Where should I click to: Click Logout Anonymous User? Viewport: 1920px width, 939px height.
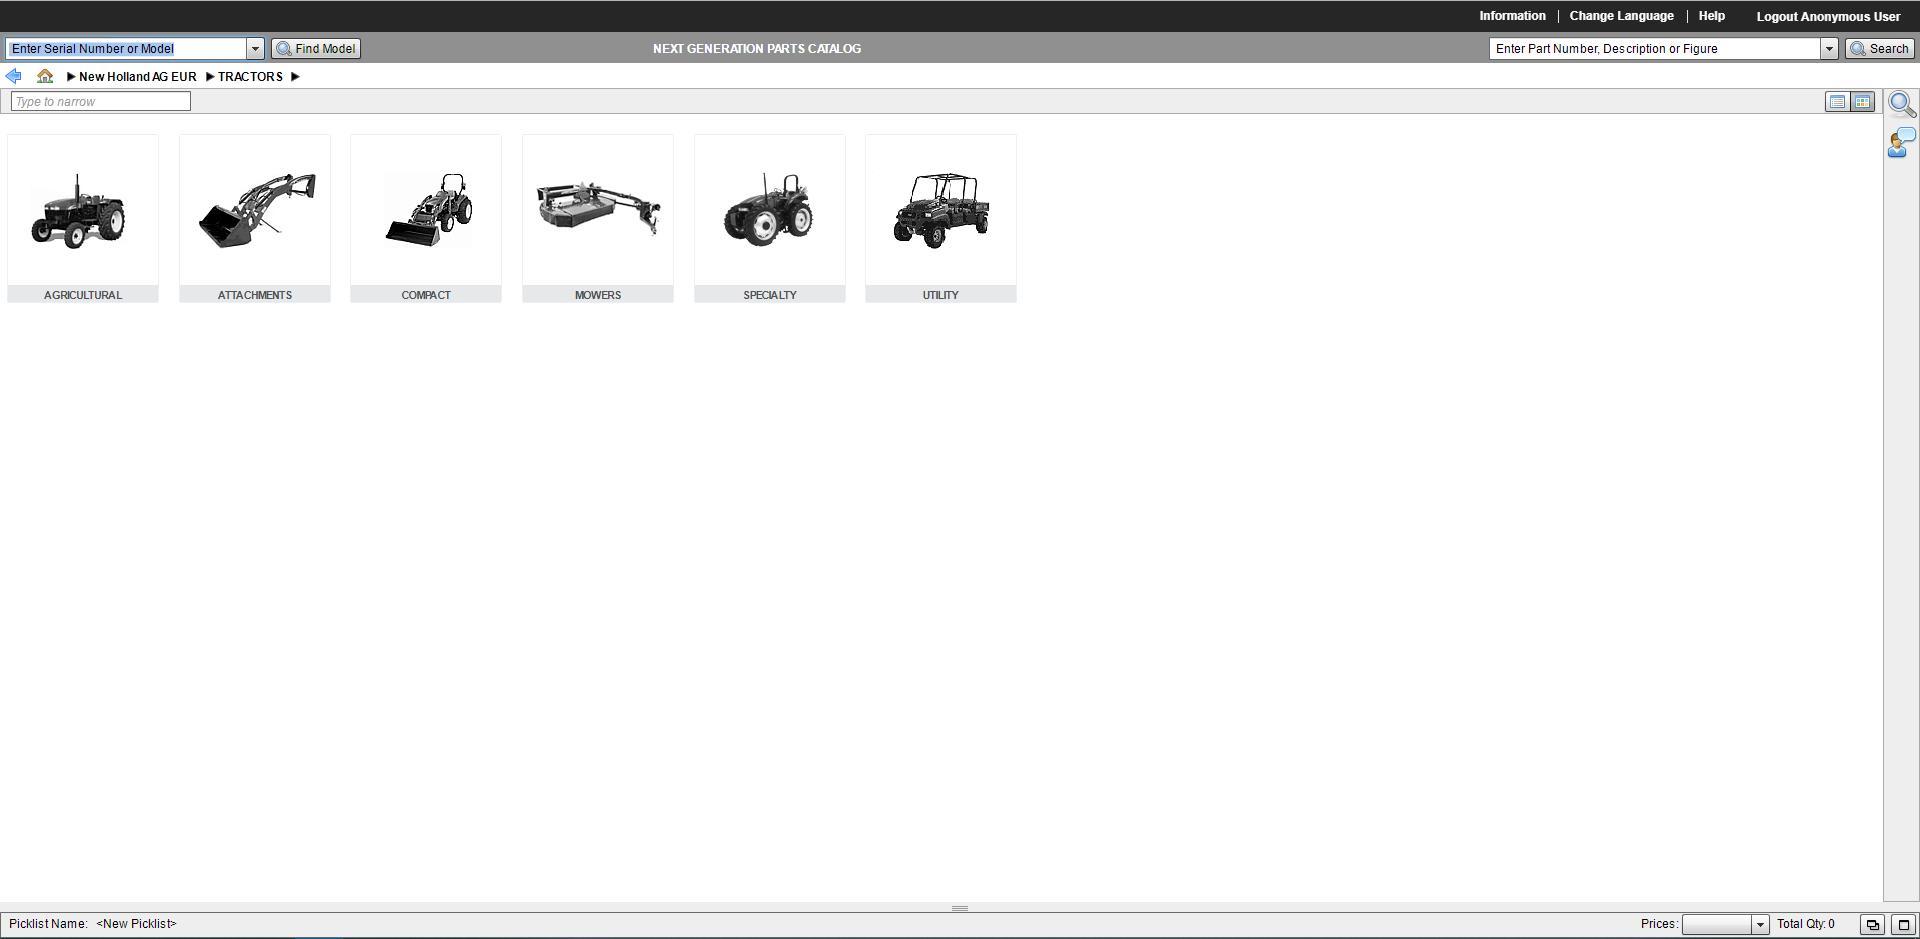pyautogui.click(x=1828, y=17)
